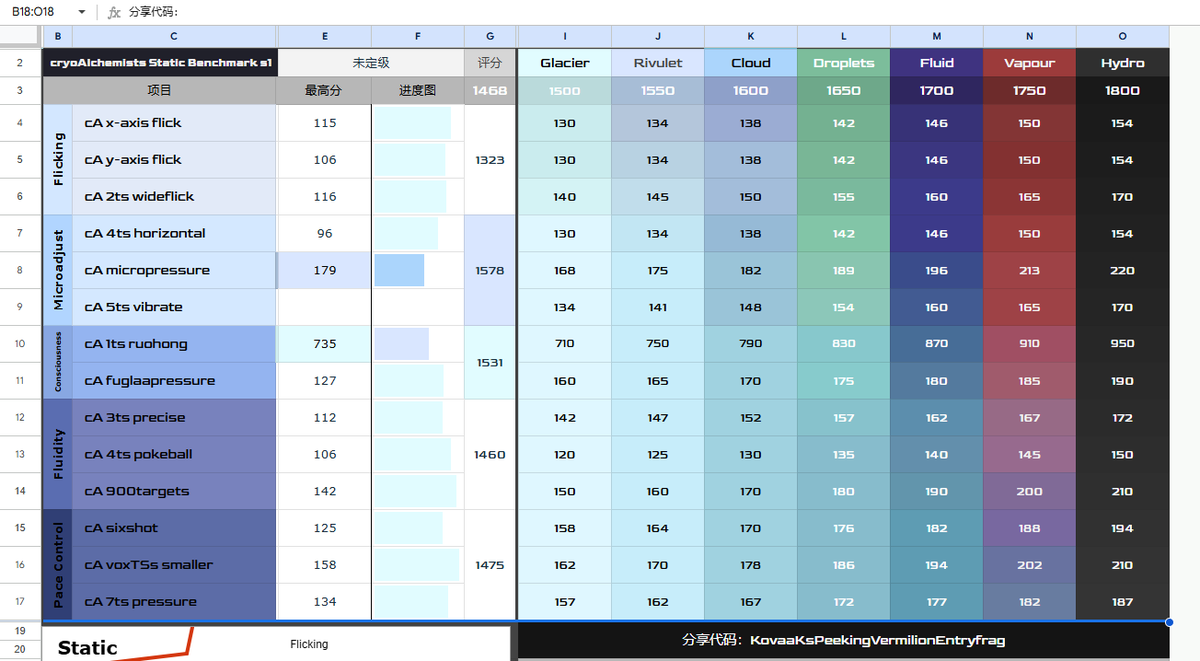Click the 'cA 4ts pokeball' scenario cell
1200x661 pixels.
point(174,454)
